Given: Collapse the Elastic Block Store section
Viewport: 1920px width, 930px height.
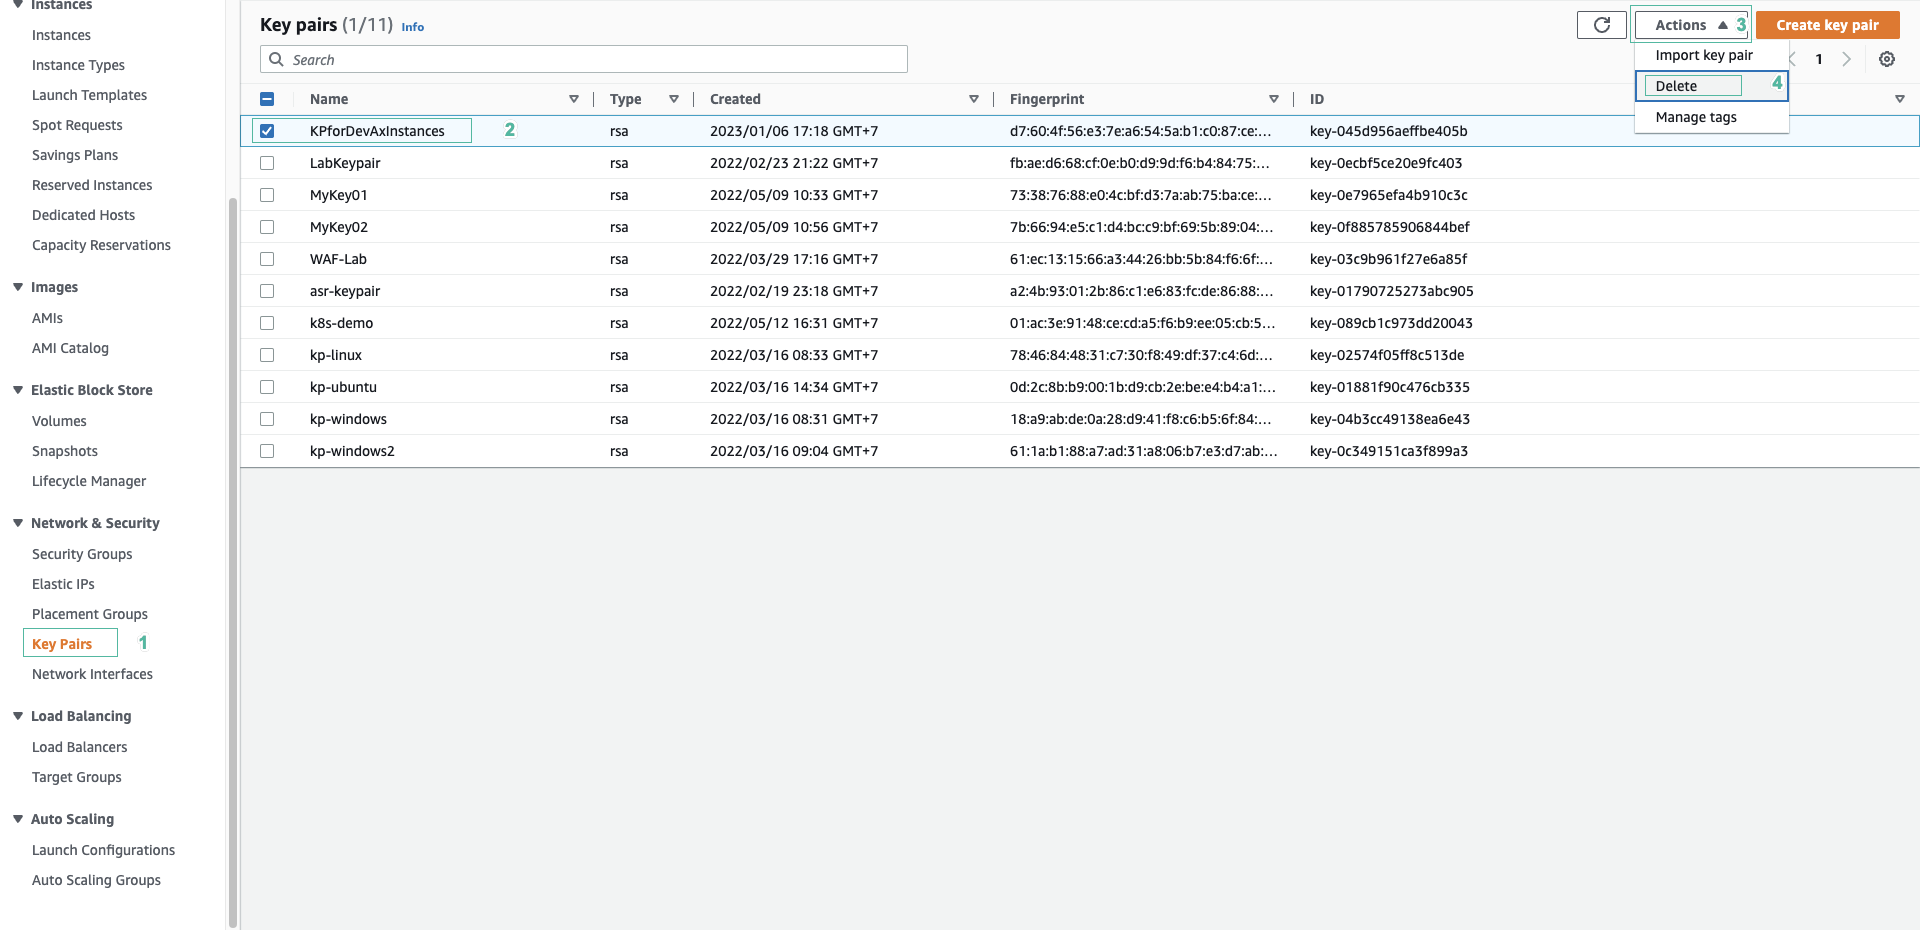Looking at the screenshot, I should click(18, 390).
